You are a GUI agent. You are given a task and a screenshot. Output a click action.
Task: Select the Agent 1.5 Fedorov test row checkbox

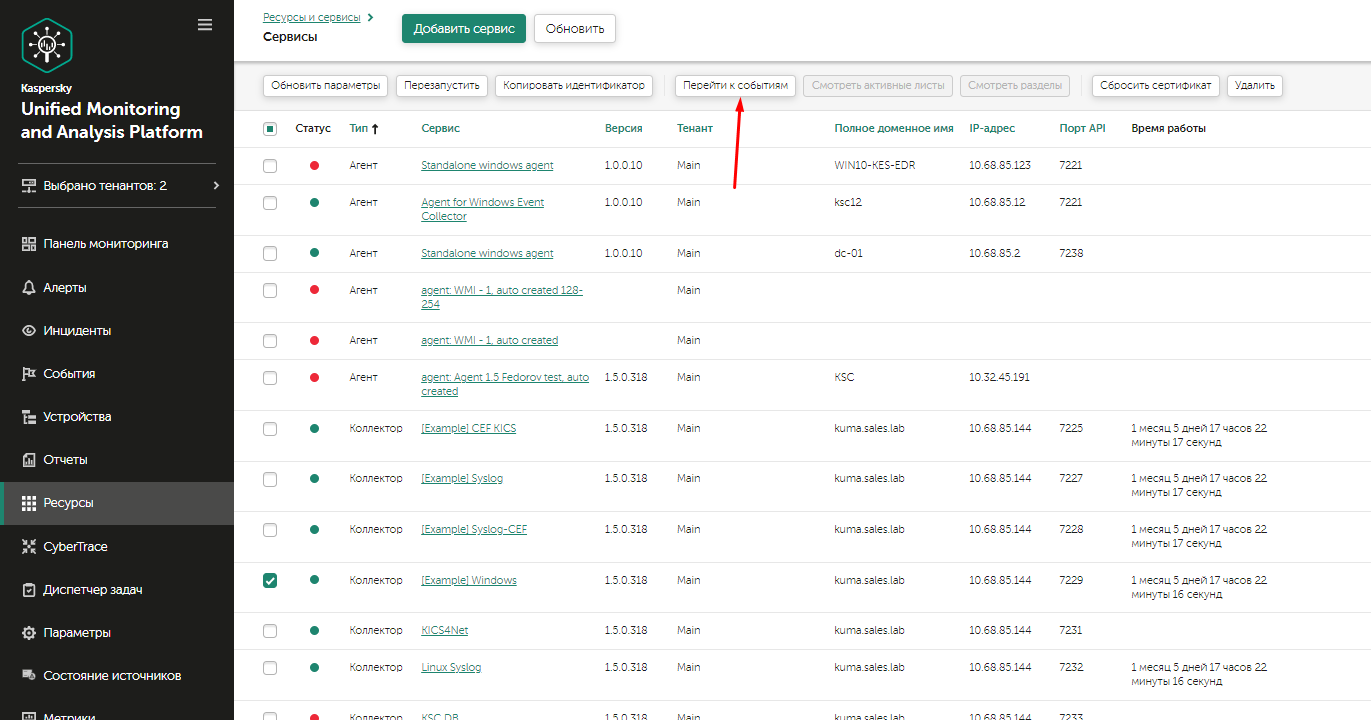270,378
